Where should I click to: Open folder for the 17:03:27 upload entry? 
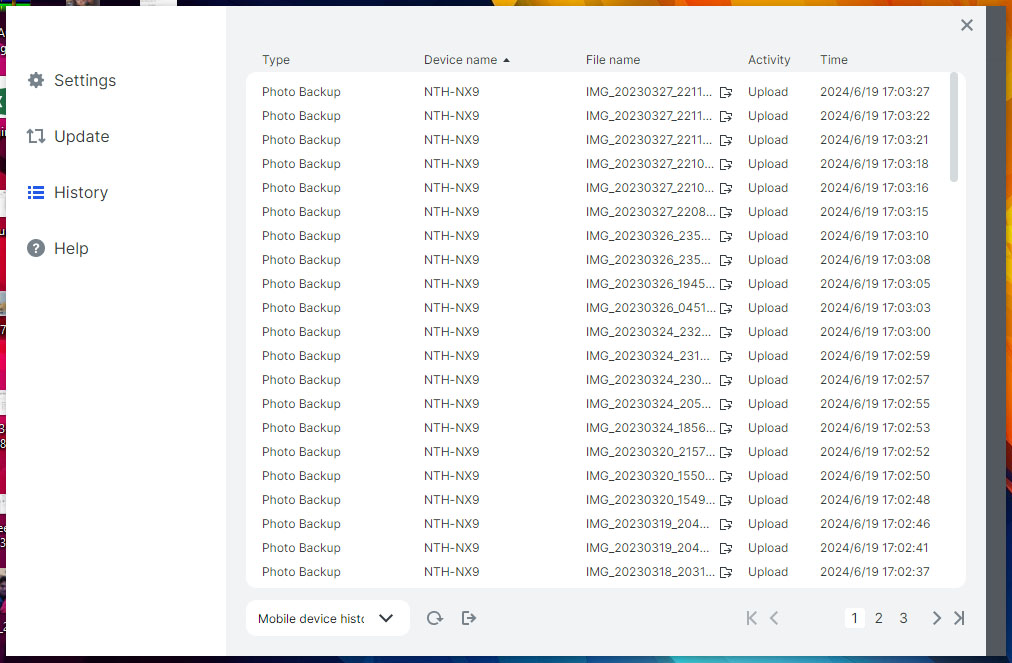(x=726, y=92)
